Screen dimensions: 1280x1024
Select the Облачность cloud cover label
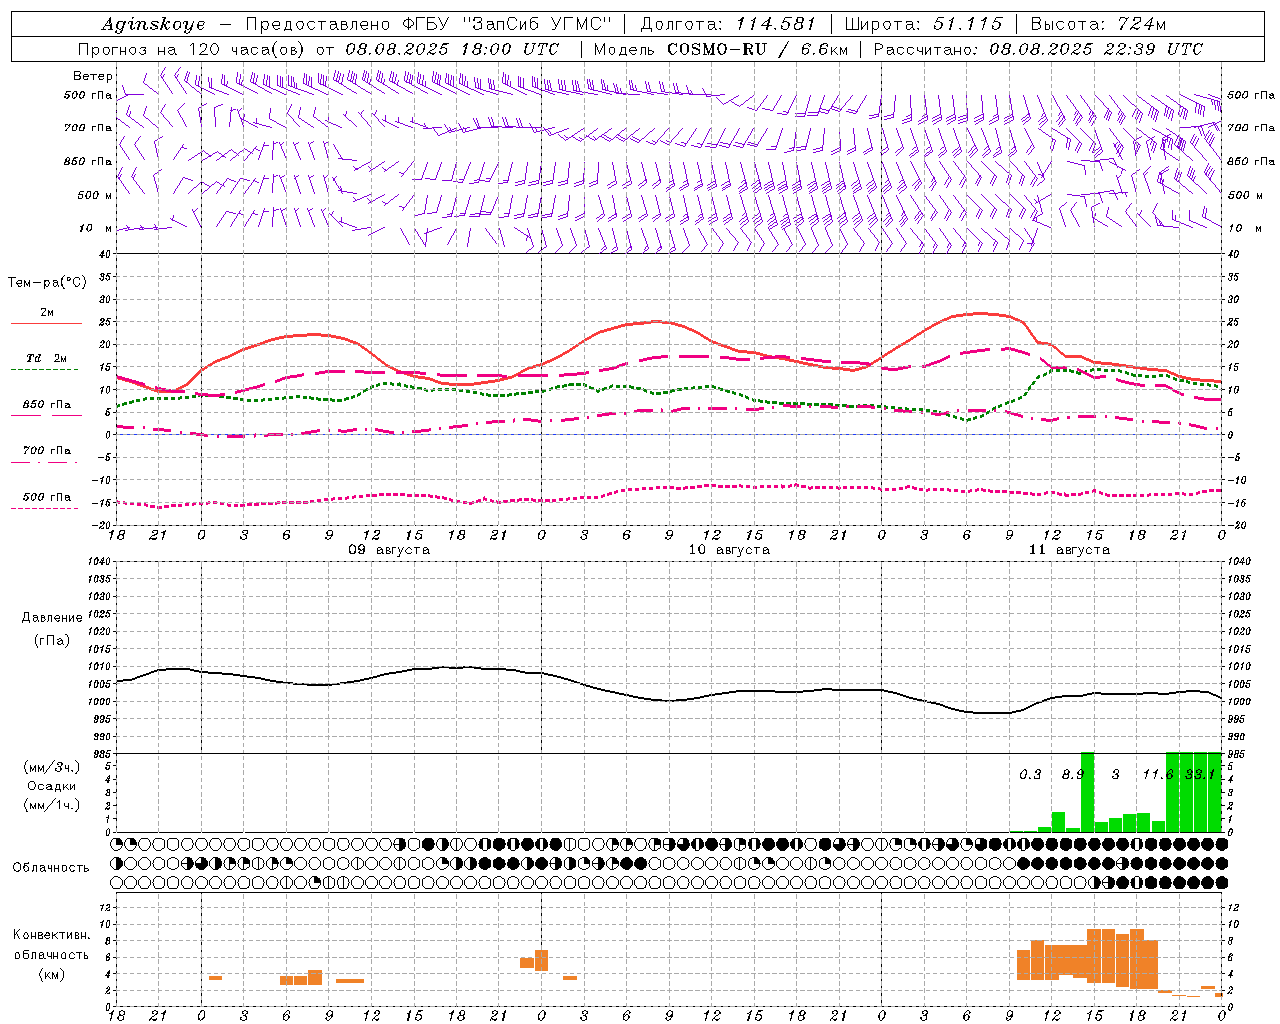(x=51, y=868)
